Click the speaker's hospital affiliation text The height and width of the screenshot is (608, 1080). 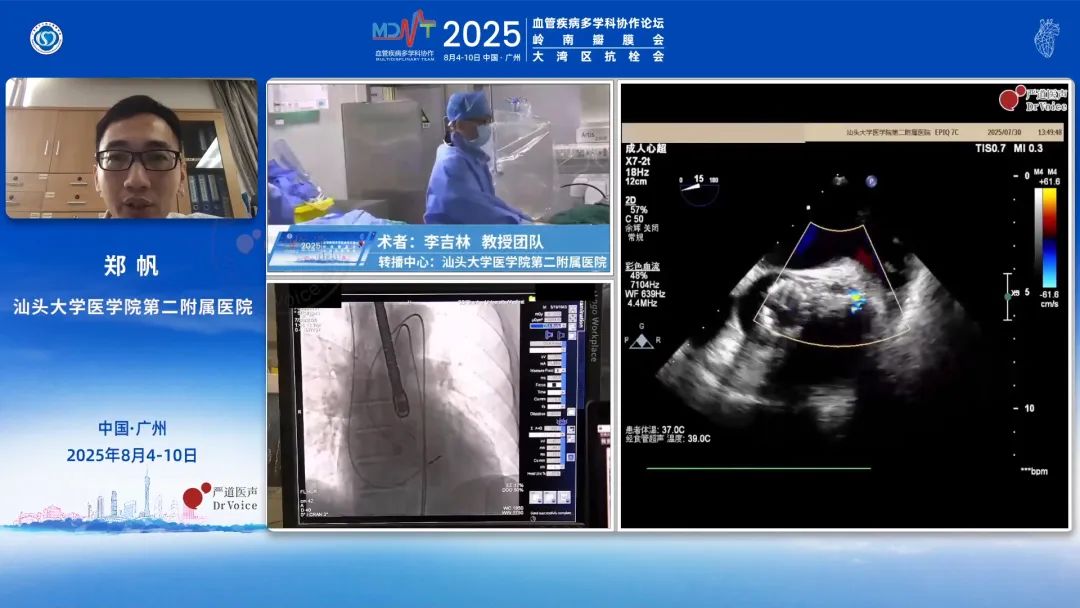click(x=132, y=307)
